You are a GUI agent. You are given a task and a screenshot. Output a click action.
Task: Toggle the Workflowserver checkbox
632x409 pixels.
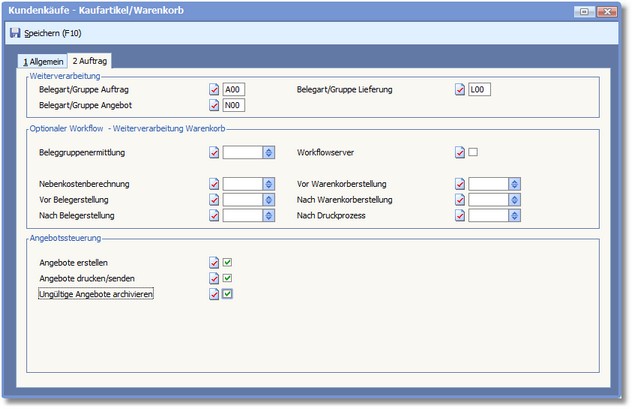474,152
